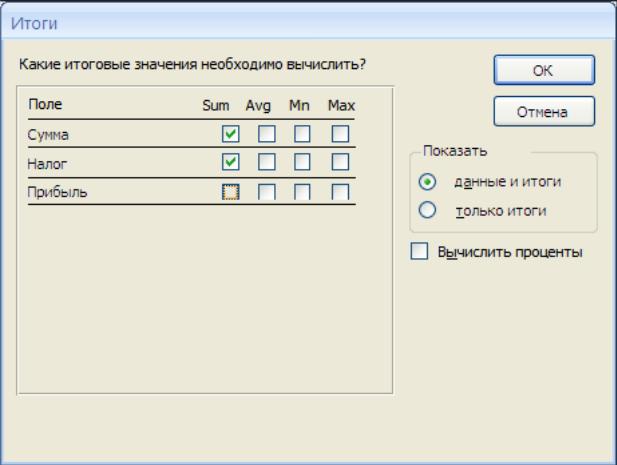Image resolution: width=617 pixels, height=465 pixels.
Task: Click the Прибыль field label
Action: (x=57, y=192)
